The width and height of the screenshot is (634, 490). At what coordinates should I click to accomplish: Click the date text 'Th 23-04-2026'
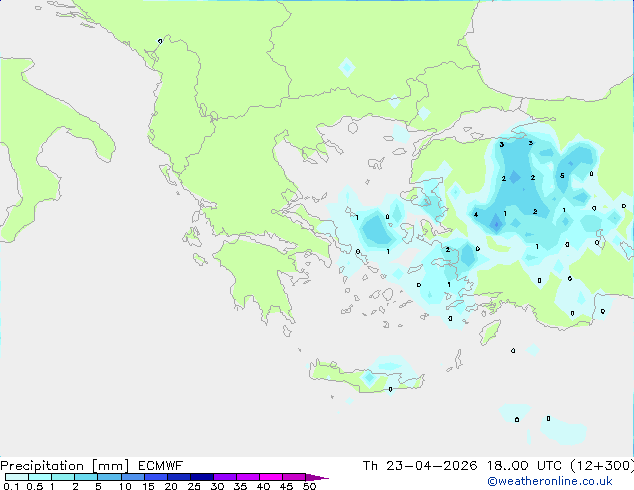420,466
